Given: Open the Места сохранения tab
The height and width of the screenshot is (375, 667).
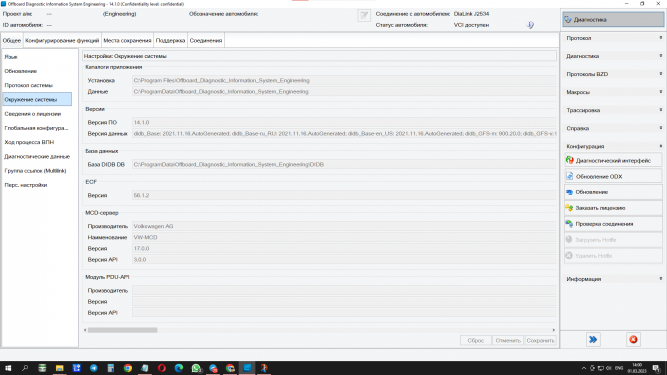Looking at the screenshot, I should 127,40.
